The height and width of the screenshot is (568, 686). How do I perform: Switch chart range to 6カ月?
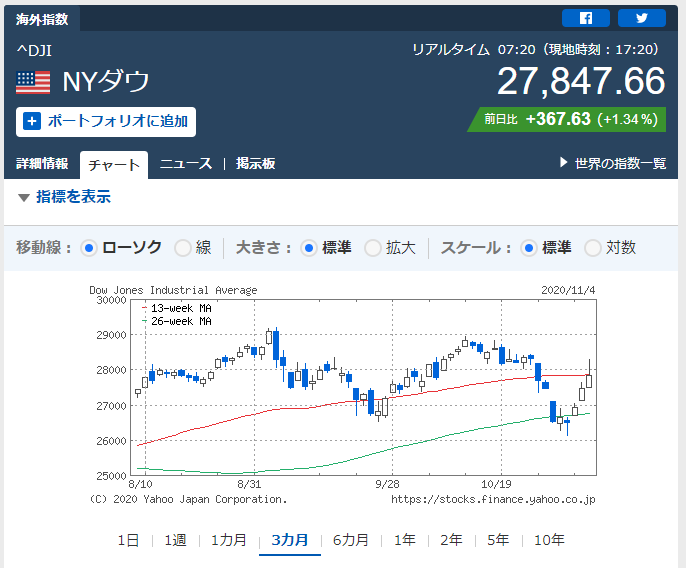350,540
